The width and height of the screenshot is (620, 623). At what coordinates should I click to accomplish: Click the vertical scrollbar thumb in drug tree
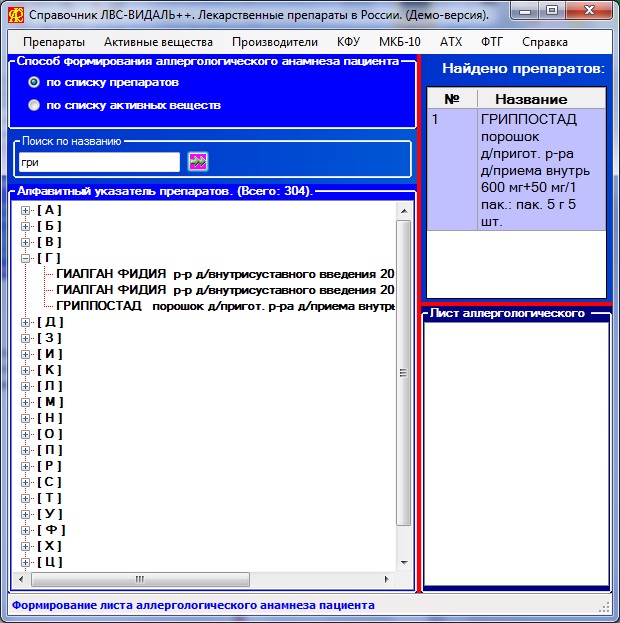pos(404,373)
